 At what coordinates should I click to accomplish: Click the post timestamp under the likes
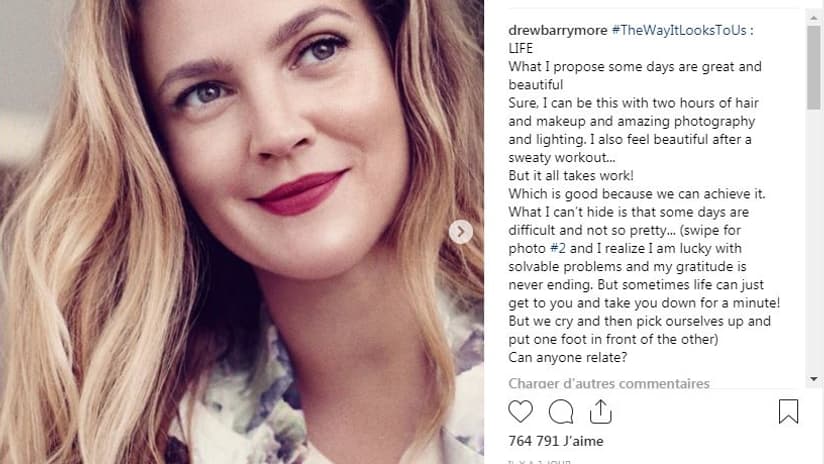(x=540, y=461)
